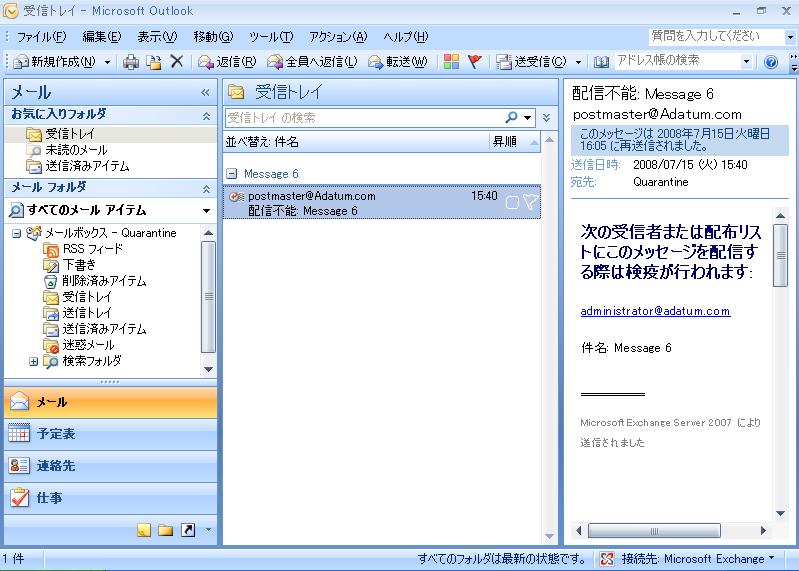799x571 pixels.
Task: Collapse the メールボックス - Quarantine tree node
Action: point(16,233)
